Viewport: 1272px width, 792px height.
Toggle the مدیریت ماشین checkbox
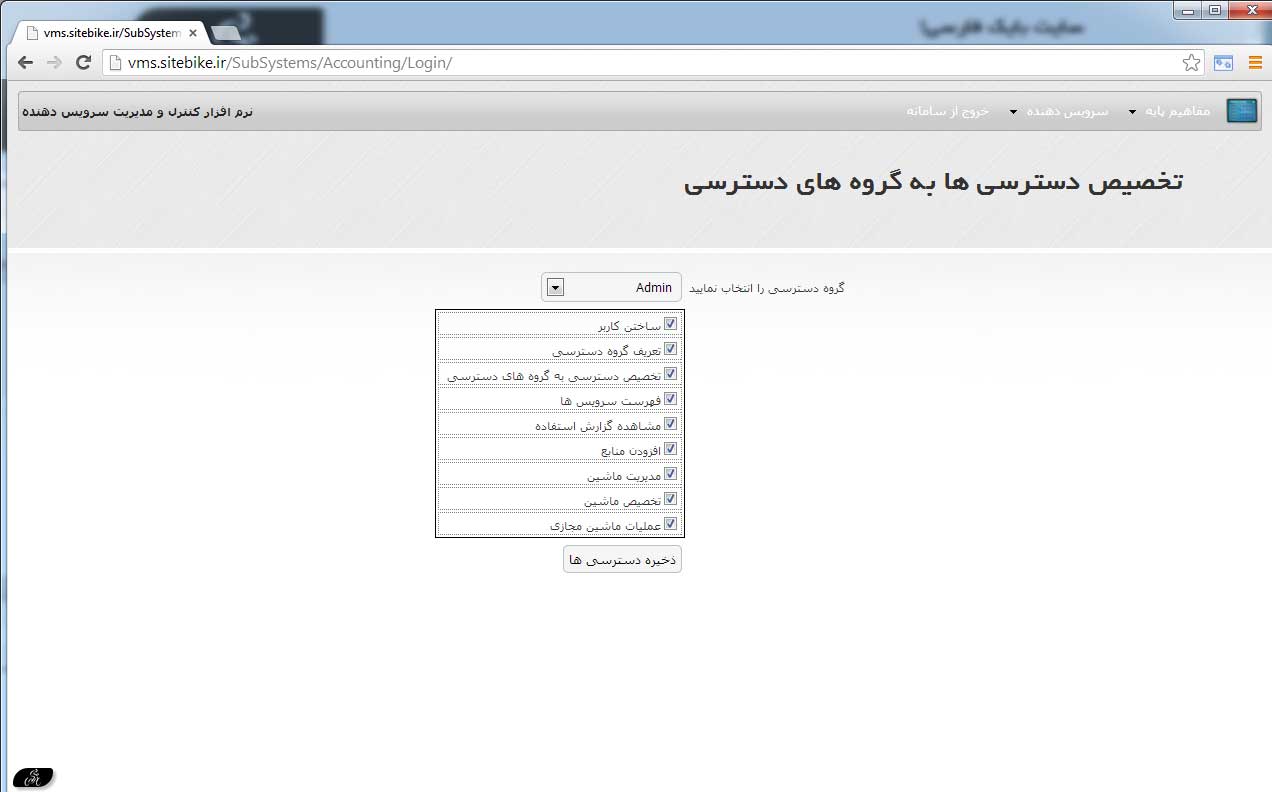[x=671, y=474]
